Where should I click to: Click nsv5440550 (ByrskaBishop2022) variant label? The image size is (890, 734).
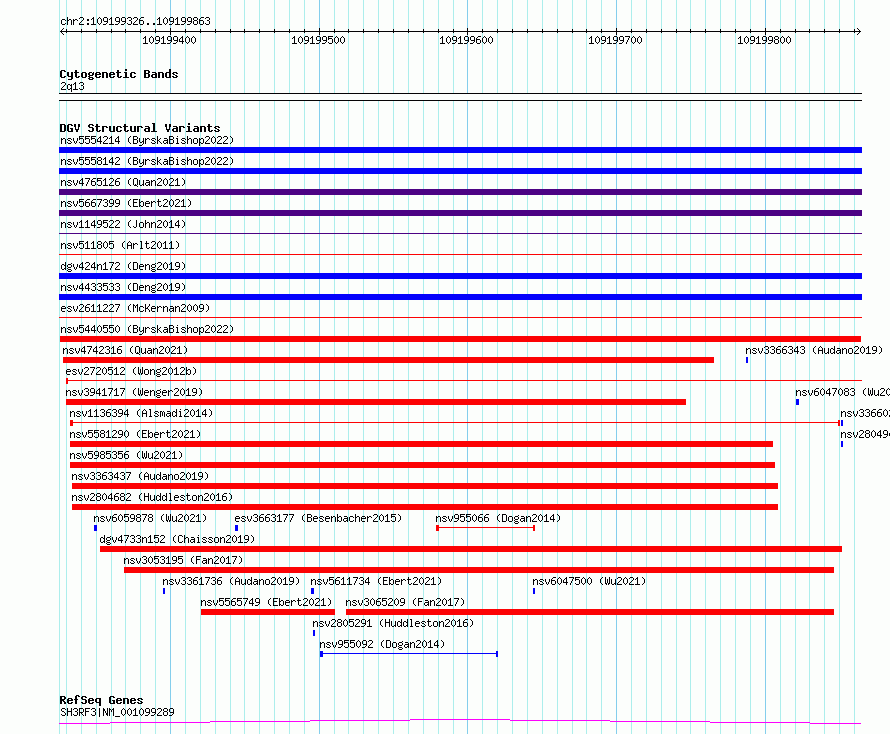tap(147, 329)
